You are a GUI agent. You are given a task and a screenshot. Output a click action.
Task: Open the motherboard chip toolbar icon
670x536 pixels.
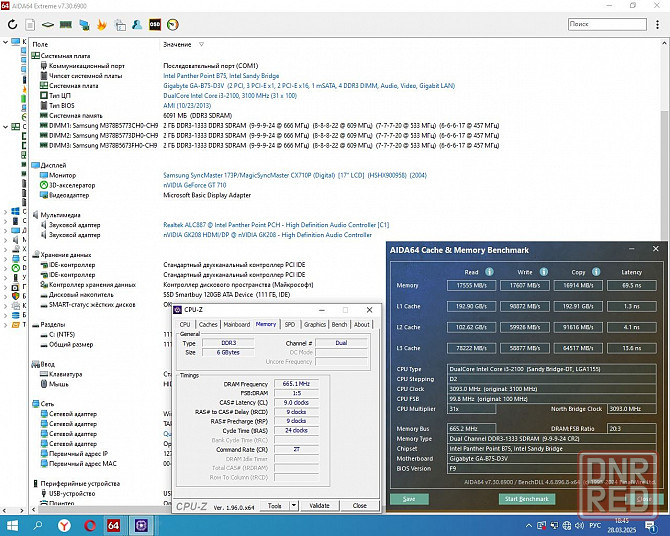[x=47, y=25]
